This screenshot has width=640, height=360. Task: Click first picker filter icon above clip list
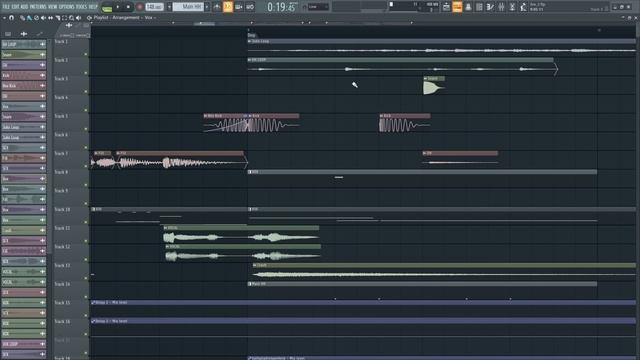point(8,34)
